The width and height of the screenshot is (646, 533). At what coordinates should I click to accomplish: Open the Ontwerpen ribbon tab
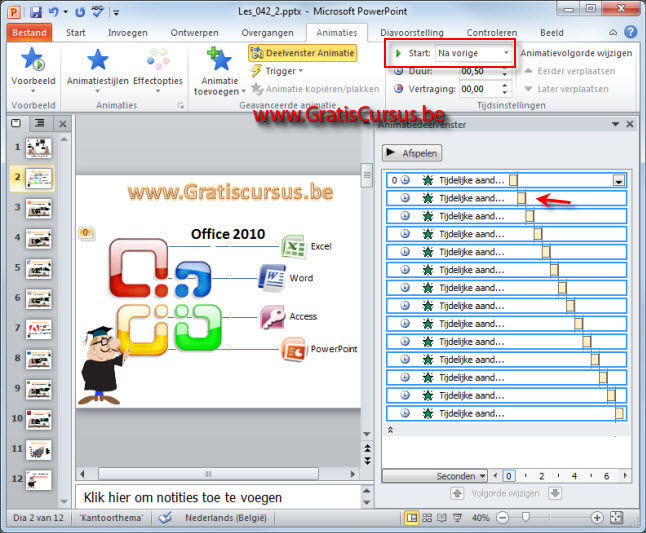point(194,33)
